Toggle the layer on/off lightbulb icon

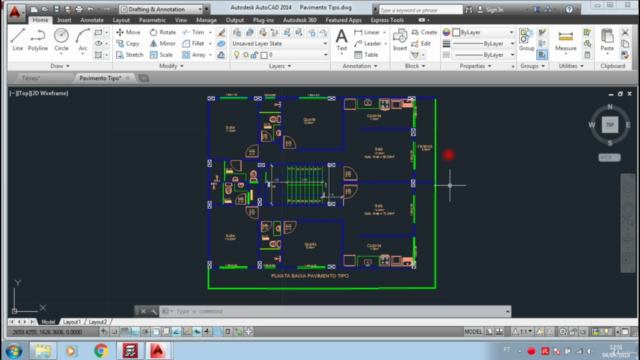pyautogui.click(x=236, y=55)
